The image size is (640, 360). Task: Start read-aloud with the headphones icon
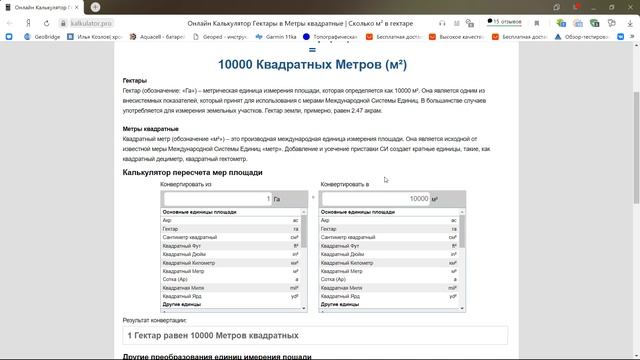[x=442, y=23]
